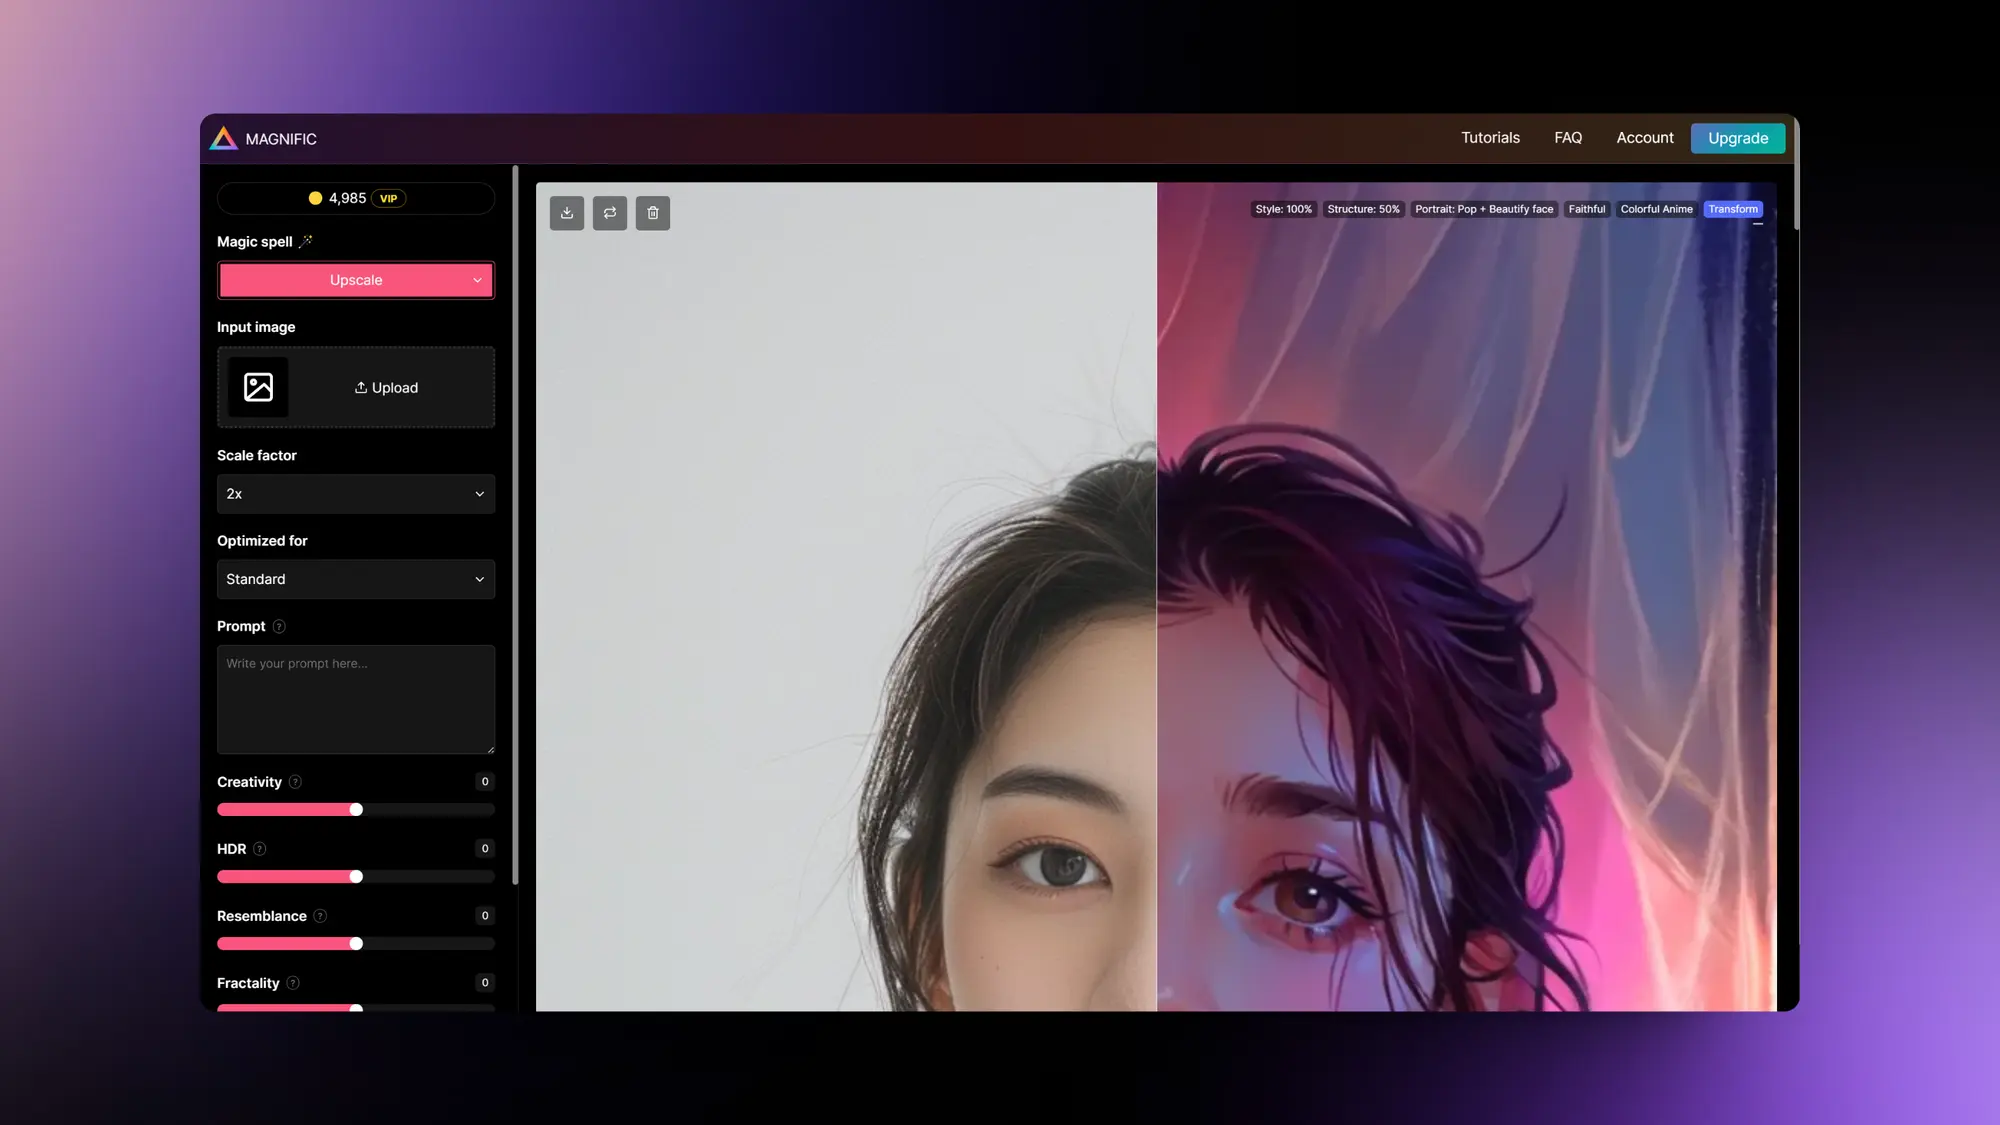Click the Resemblance help icon
2000x1125 pixels.
coord(320,916)
